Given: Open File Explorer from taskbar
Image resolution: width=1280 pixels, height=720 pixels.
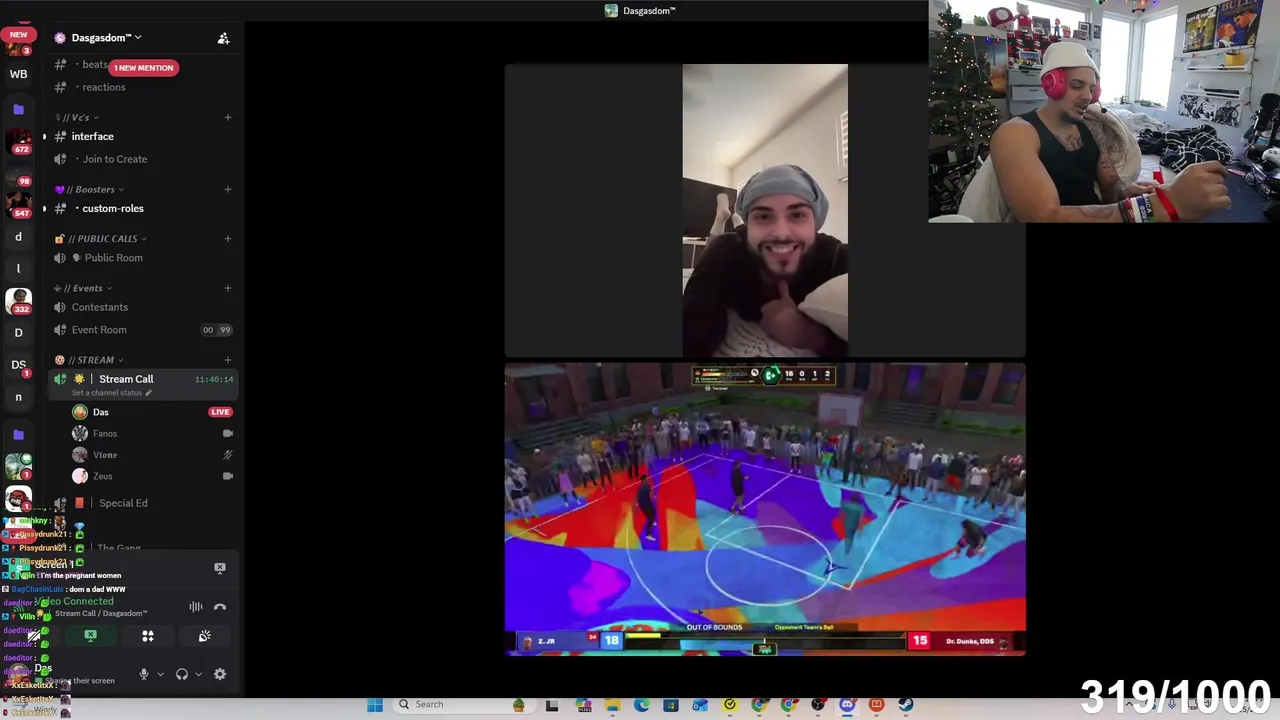Looking at the screenshot, I should point(612,705).
